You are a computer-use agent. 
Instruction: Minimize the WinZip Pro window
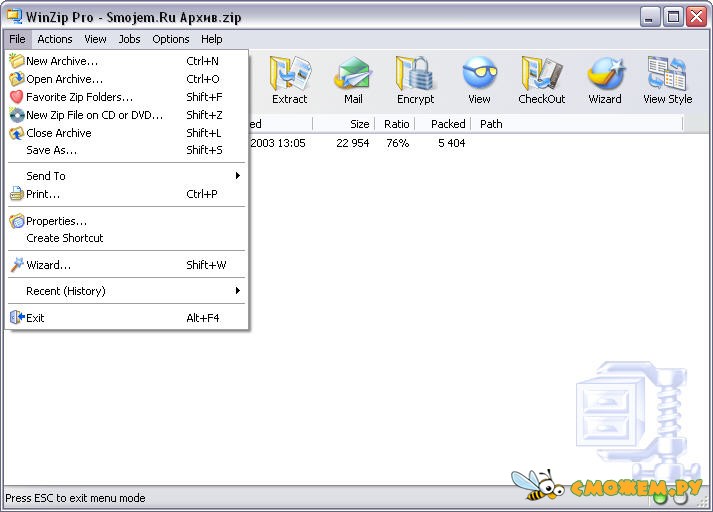point(650,17)
